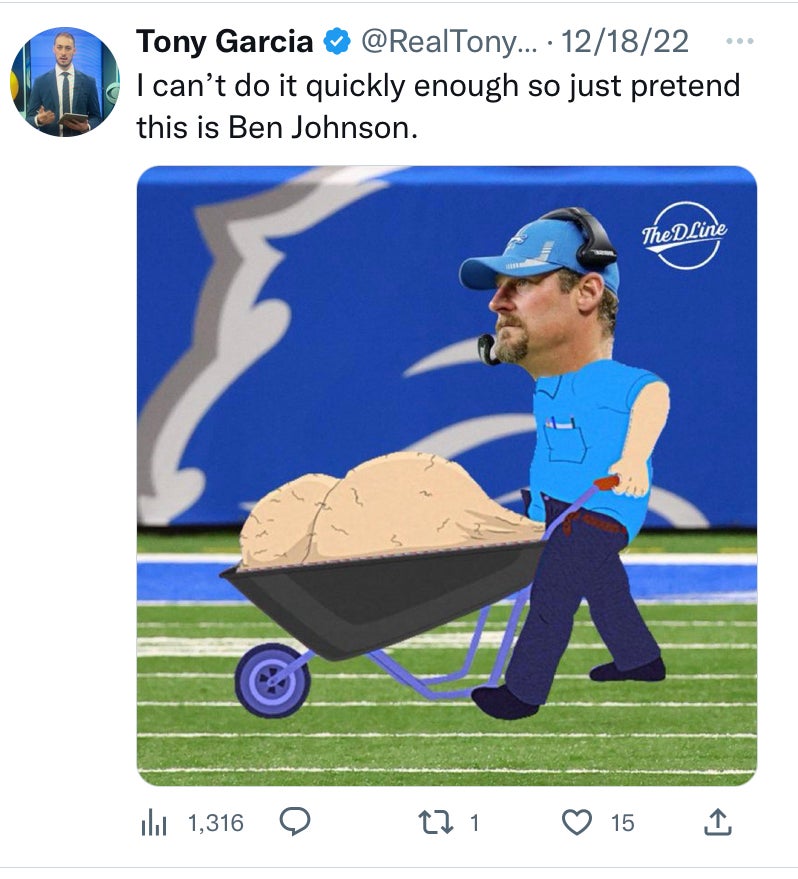Screen dimensions: 798x879
Task: Reply using the speech bubble icon
Action: [292, 822]
